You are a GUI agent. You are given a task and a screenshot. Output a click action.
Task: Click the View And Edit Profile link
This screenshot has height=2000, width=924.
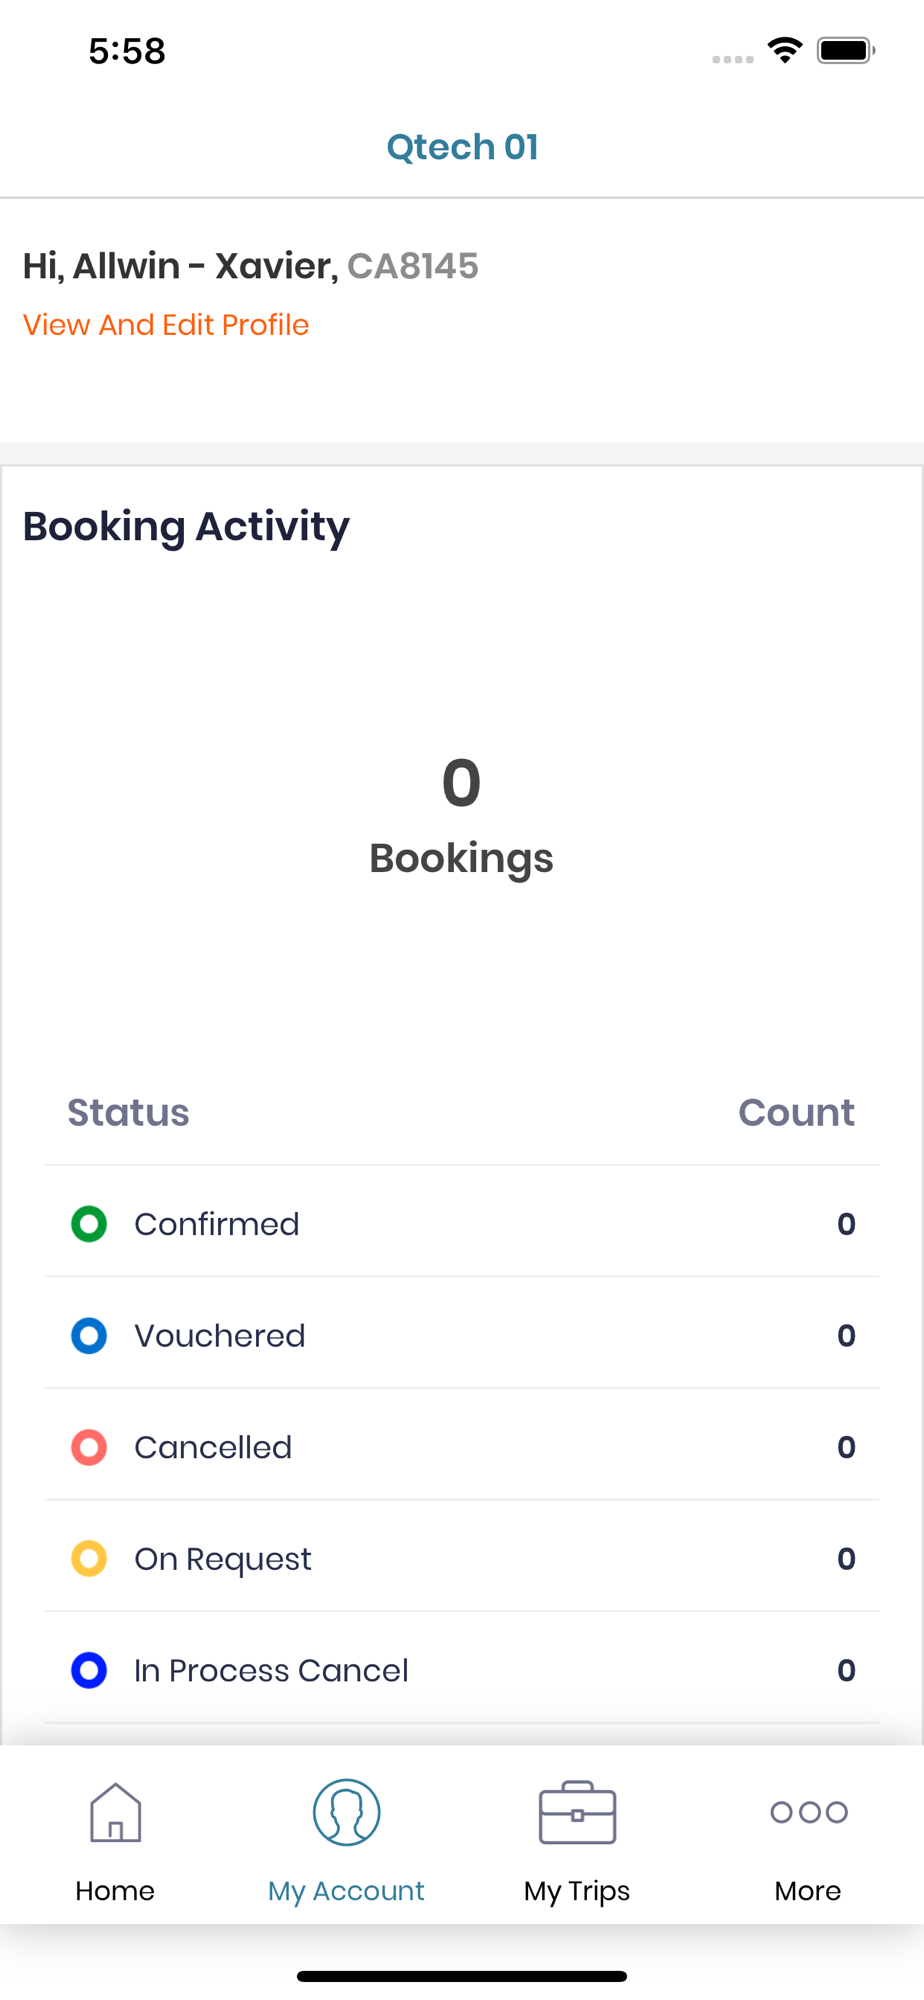(166, 325)
